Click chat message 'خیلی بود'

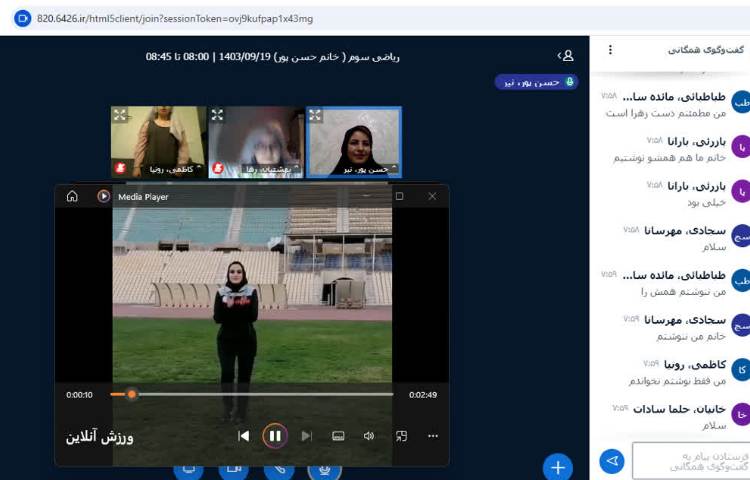point(707,203)
